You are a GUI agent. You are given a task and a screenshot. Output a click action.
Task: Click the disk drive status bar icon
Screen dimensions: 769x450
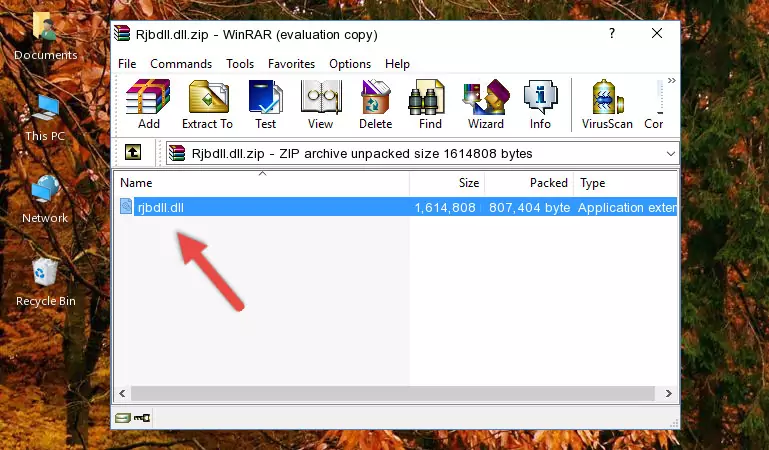tap(123, 418)
